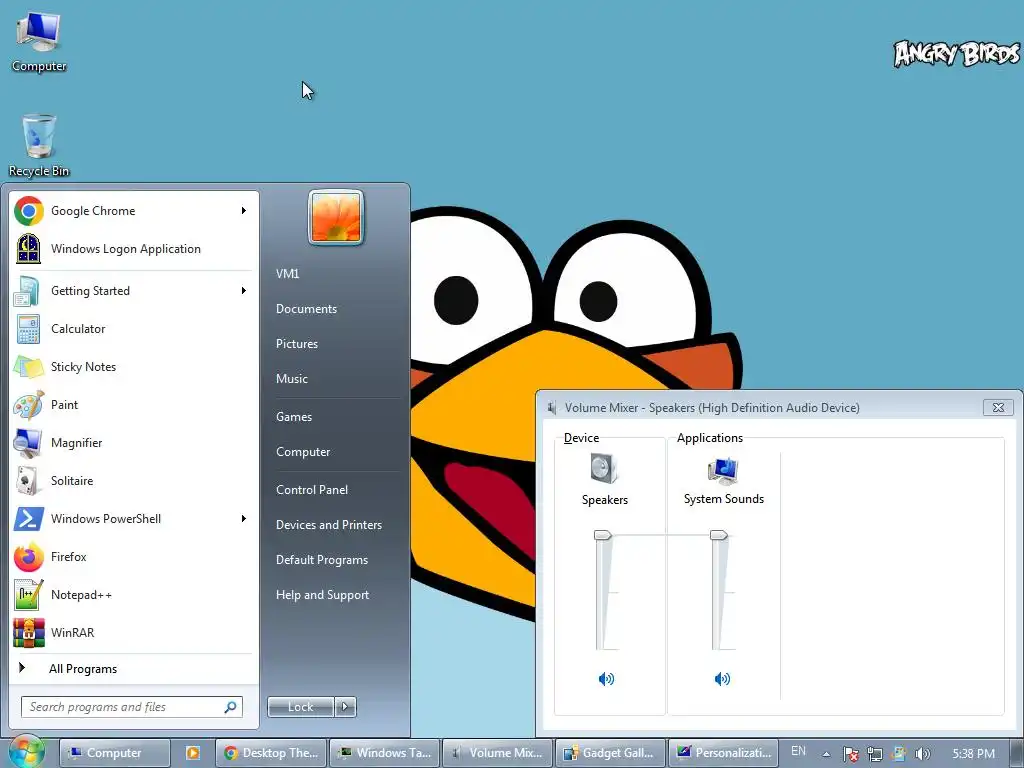1024x768 pixels.
Task: Select Computer desktop icon
Action: 39,42
